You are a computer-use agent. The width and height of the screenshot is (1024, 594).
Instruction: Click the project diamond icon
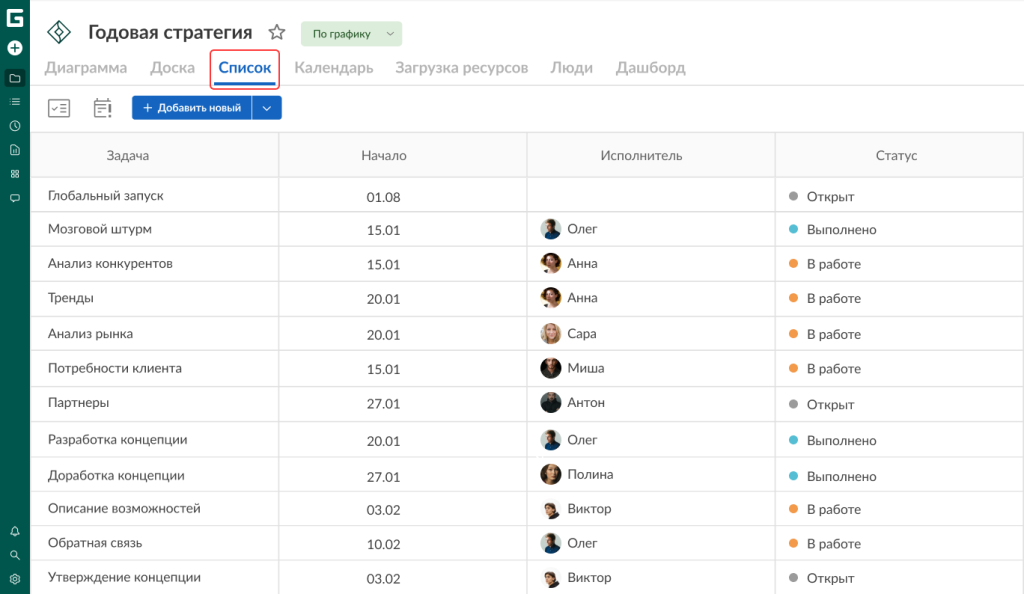pos(59,32)
